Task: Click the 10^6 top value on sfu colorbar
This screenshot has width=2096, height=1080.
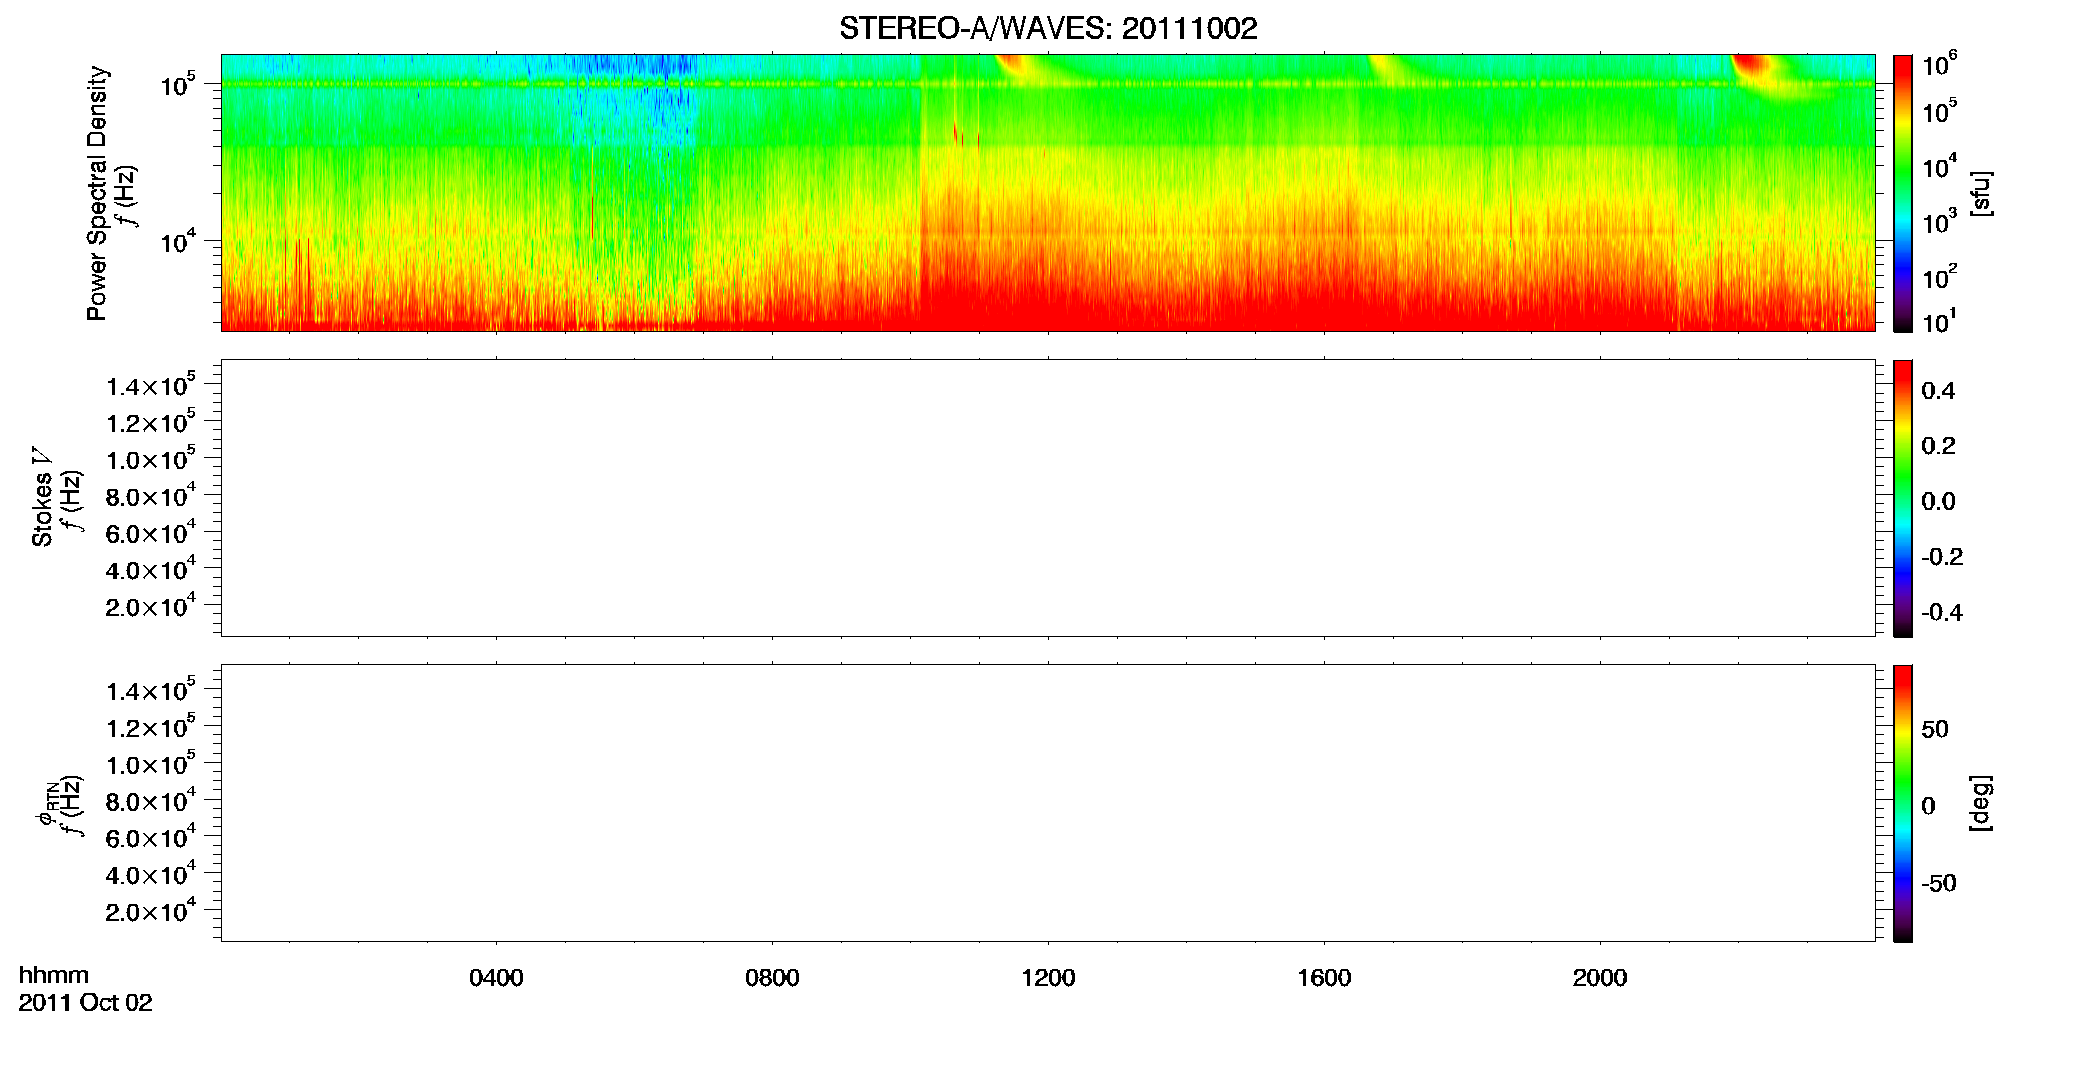Action: [1939, 65]
